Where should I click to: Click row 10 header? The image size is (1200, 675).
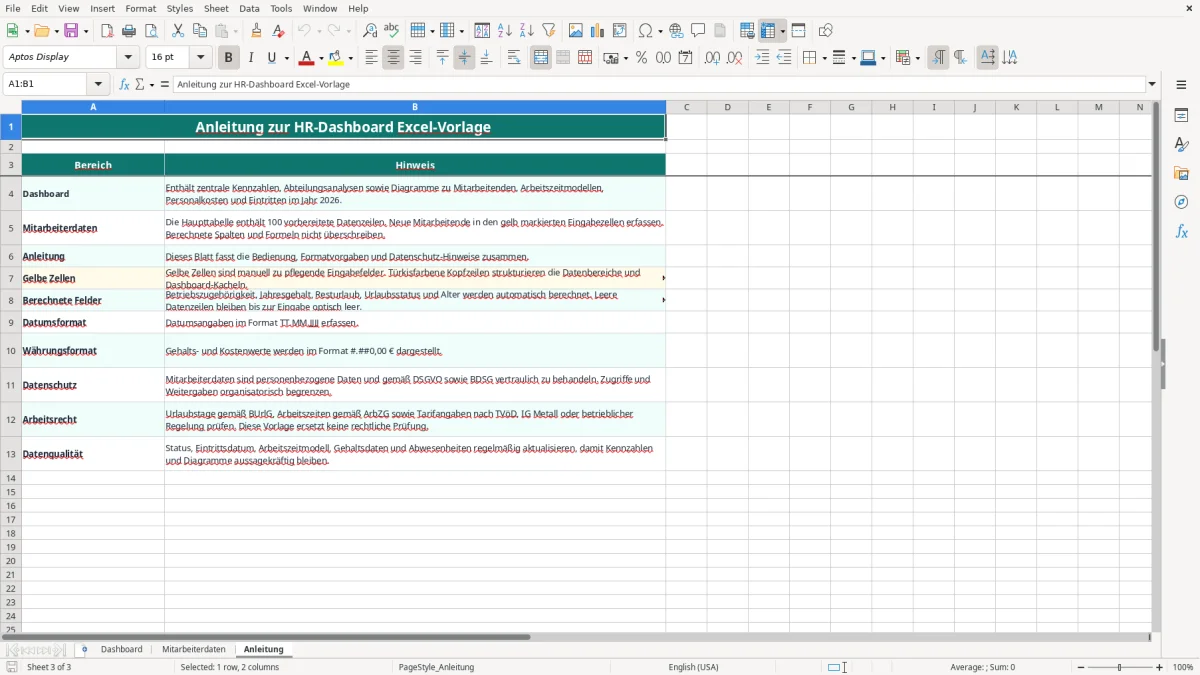point(11,351)
